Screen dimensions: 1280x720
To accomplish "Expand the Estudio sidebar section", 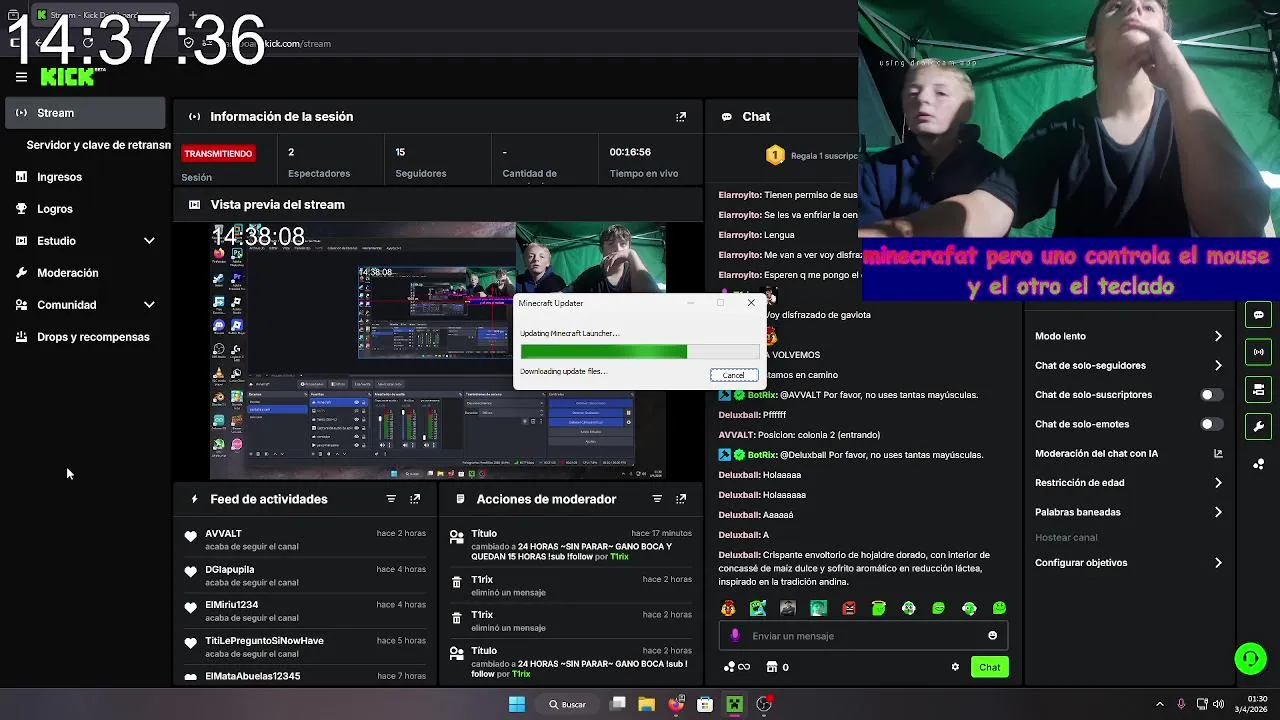I will [149, 241].
